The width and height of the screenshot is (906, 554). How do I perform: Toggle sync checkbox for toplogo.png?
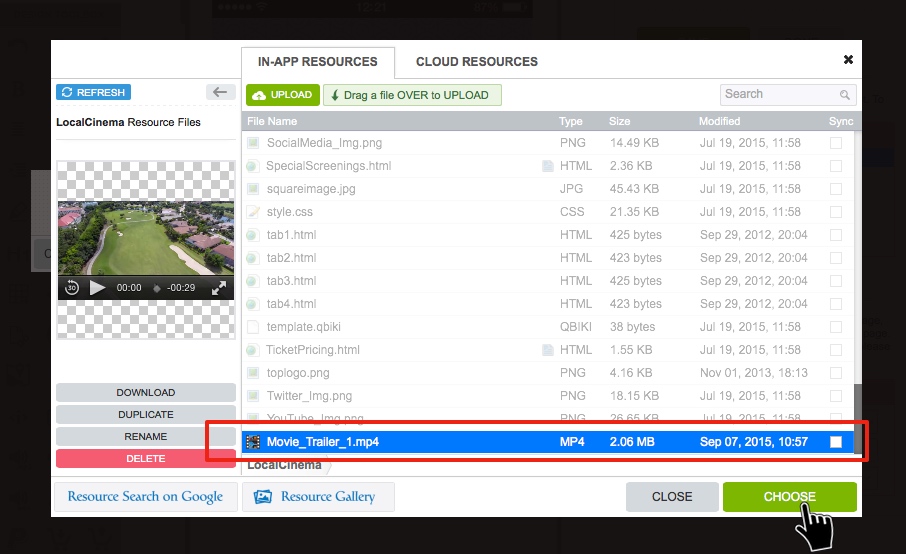click(x=836, y=373)
